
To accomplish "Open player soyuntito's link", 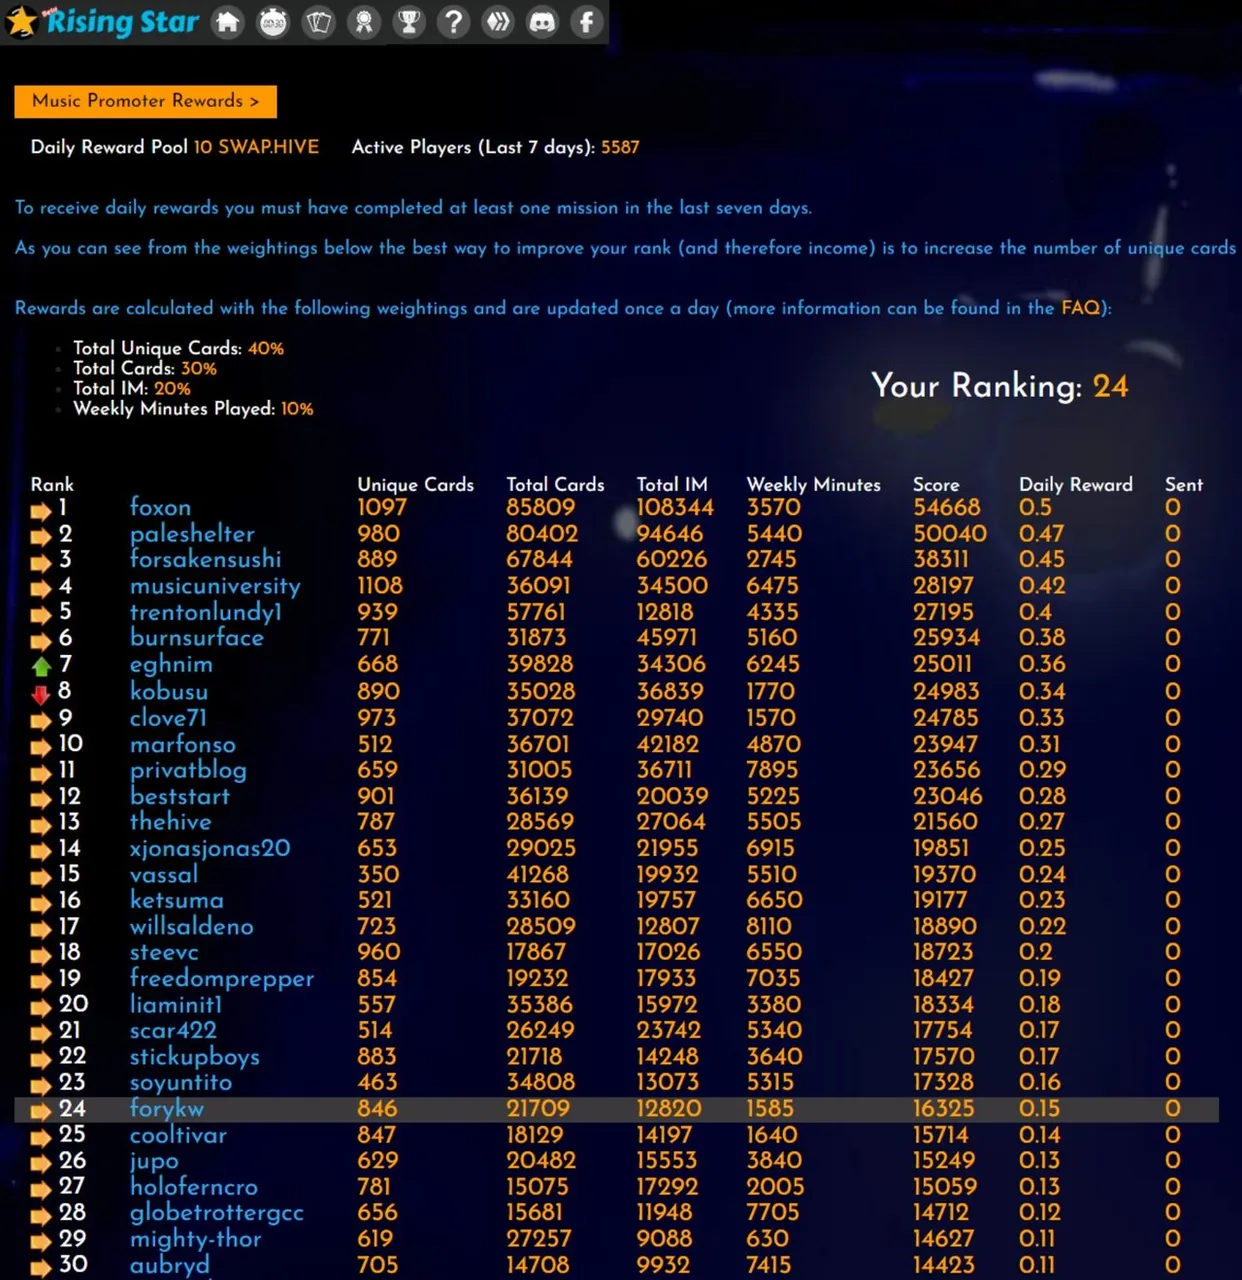I will point(181,1083).
